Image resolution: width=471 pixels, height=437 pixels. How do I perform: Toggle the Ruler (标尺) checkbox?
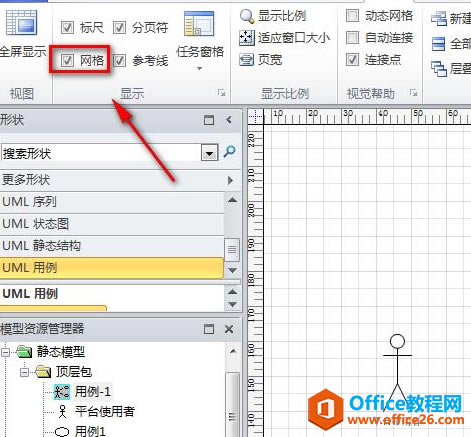coord(67,28)
